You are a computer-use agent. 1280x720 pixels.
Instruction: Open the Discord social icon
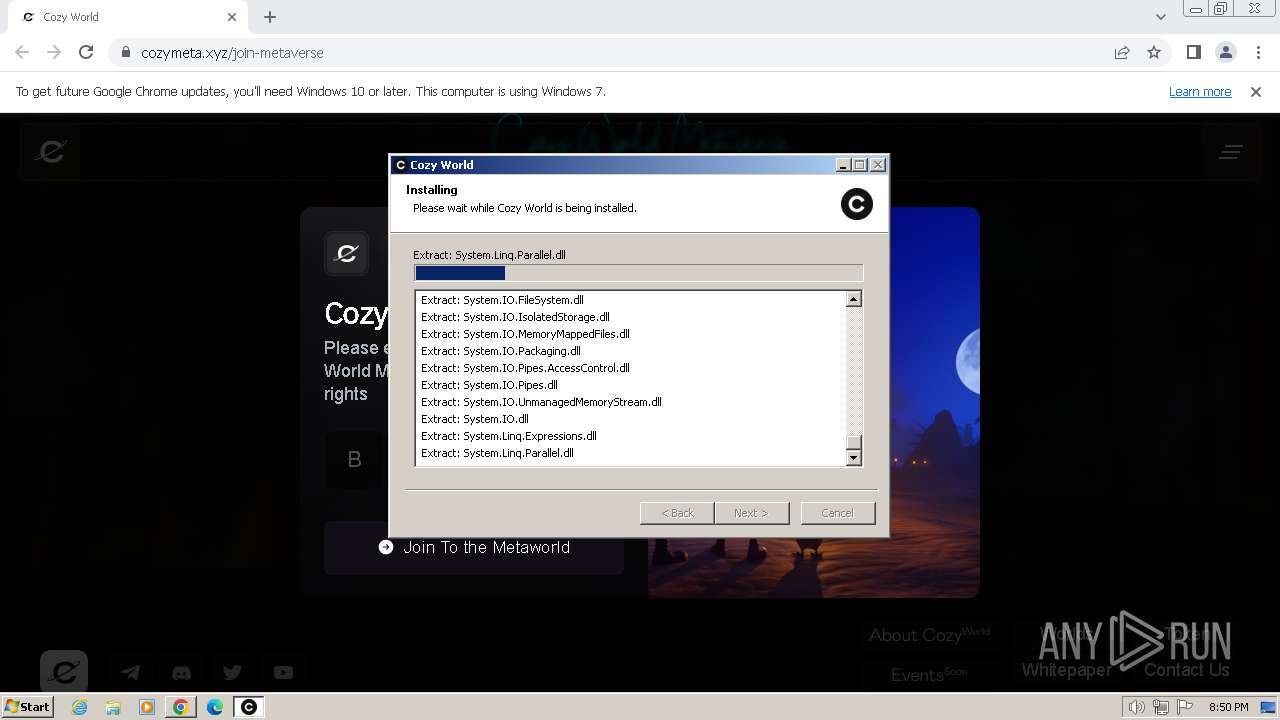click(181, 673)
